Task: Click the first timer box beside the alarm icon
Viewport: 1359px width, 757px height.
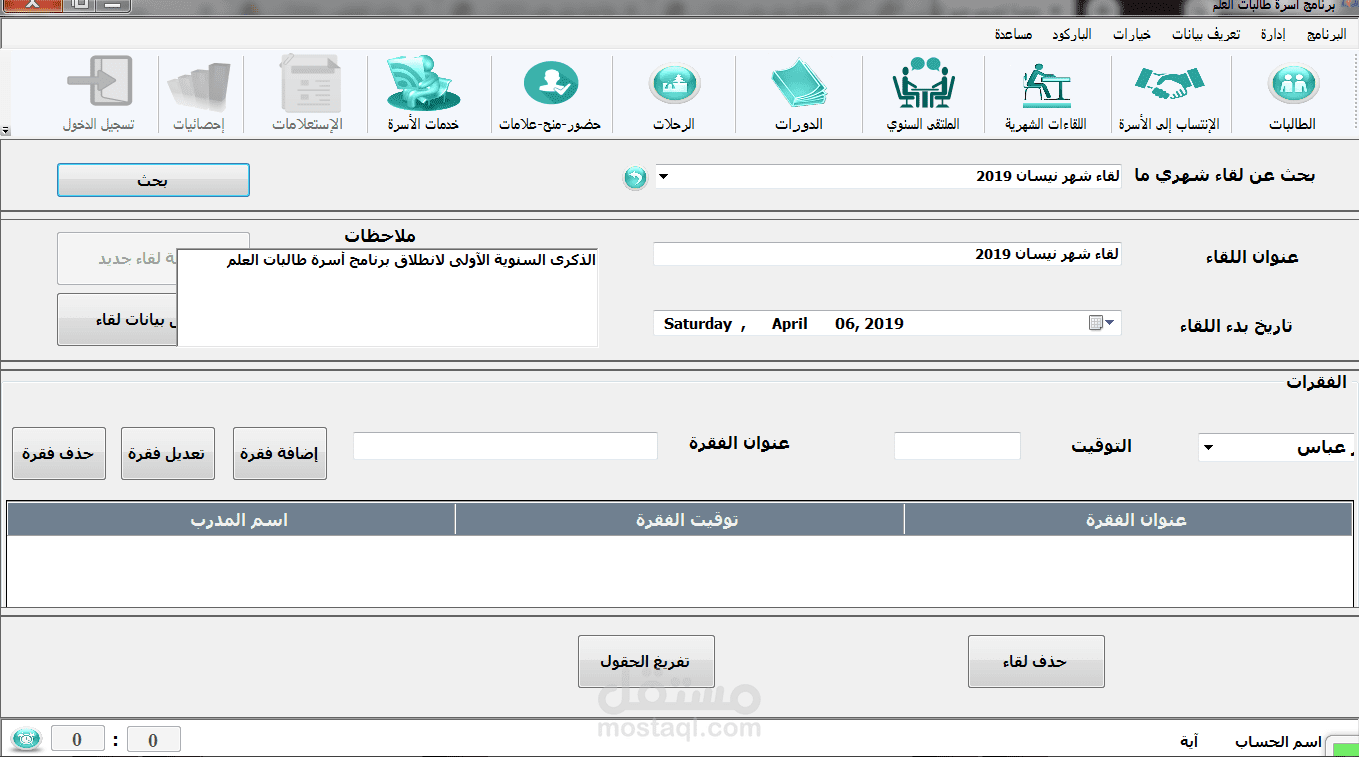Action: coord(78,740)
